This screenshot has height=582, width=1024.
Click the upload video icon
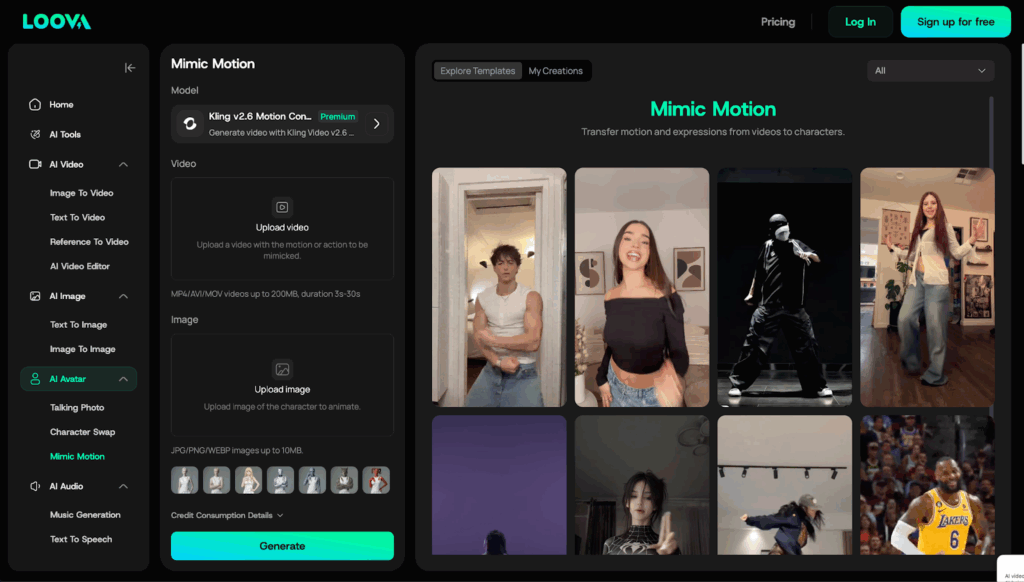[282, 208]
